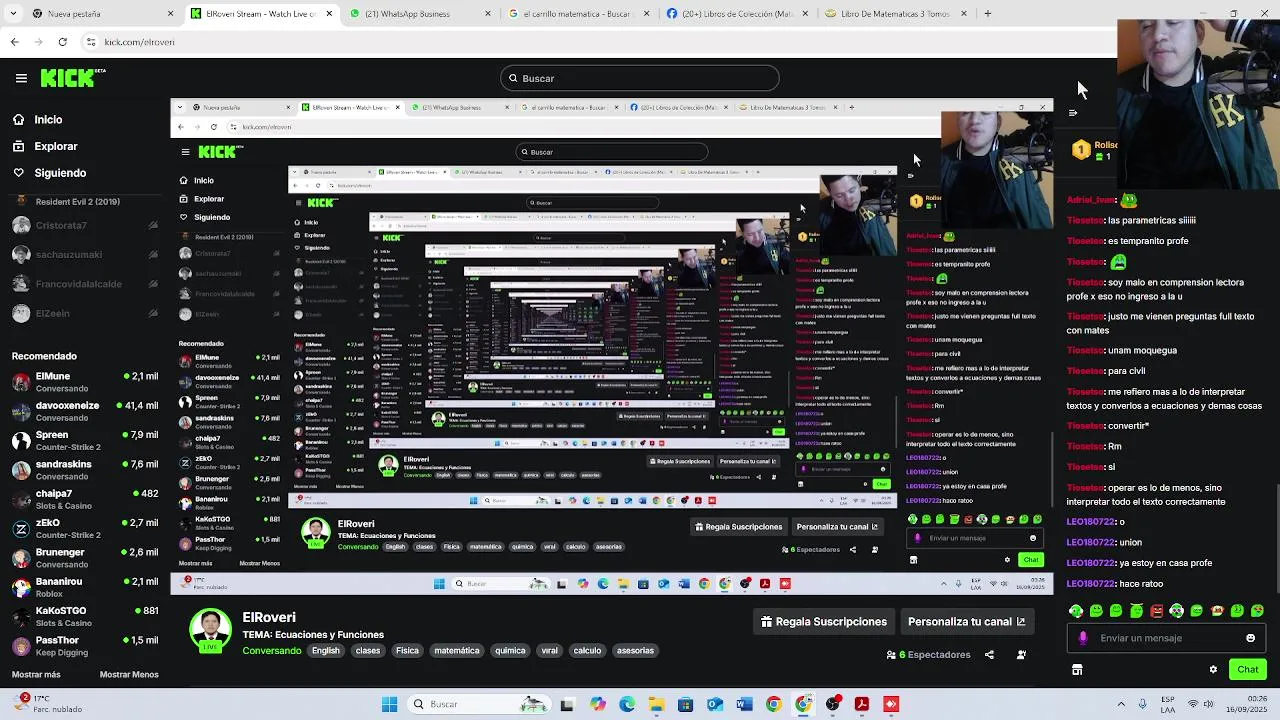1280x720 pixels.
Task: Click the taskbar Buscar search box
Action: tap(479, 704)
